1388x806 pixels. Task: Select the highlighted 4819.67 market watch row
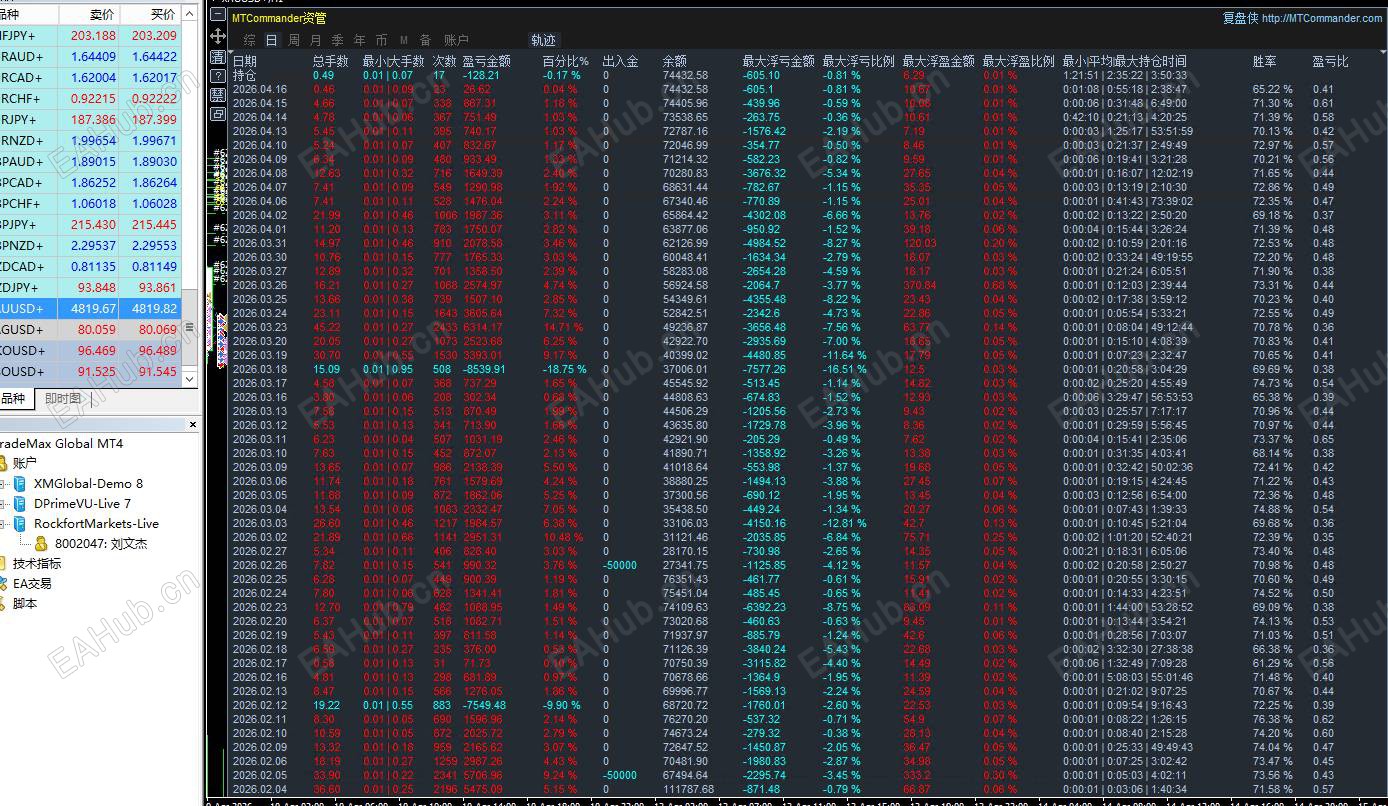click(91, 308)
